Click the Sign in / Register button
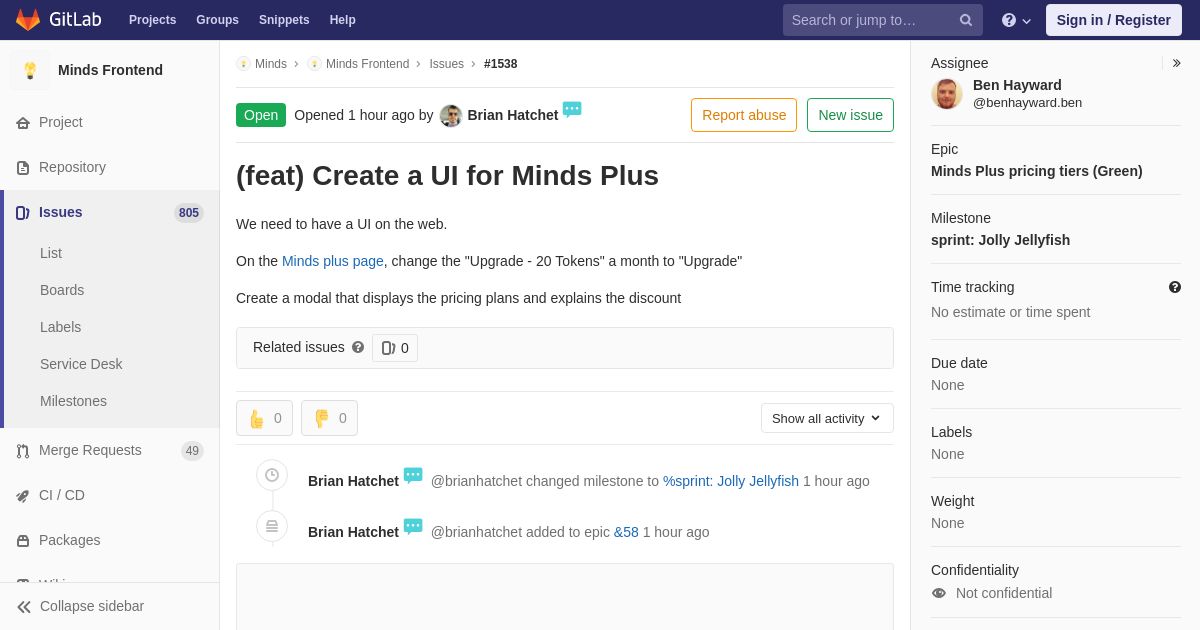This screenshot has width=1200, height=630. 1113,20
